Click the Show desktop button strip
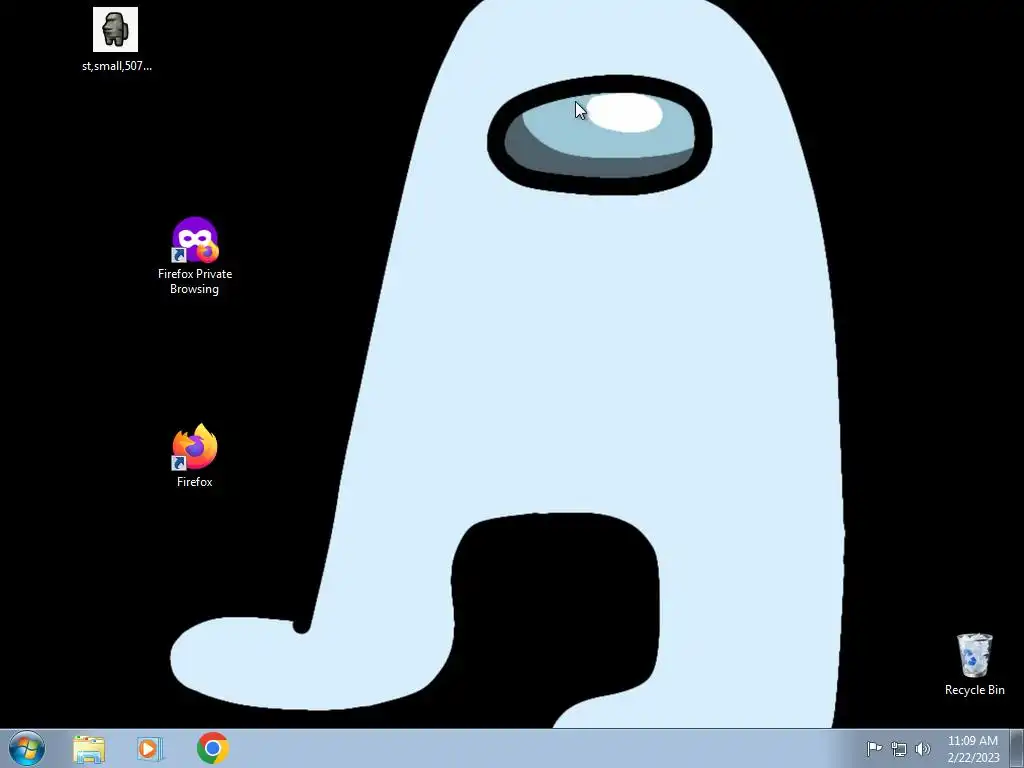Viewport: 1024px width, 768px height. tap(1017, 748)
